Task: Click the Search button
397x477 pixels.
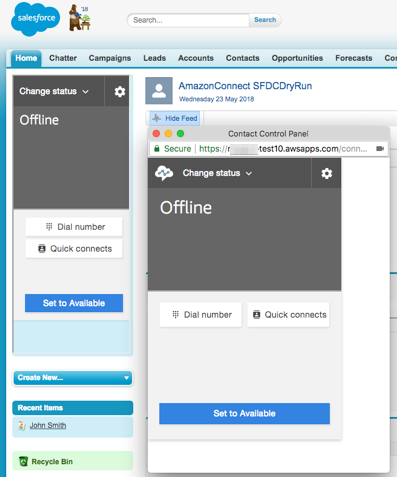Action: (x=265, y=20)
